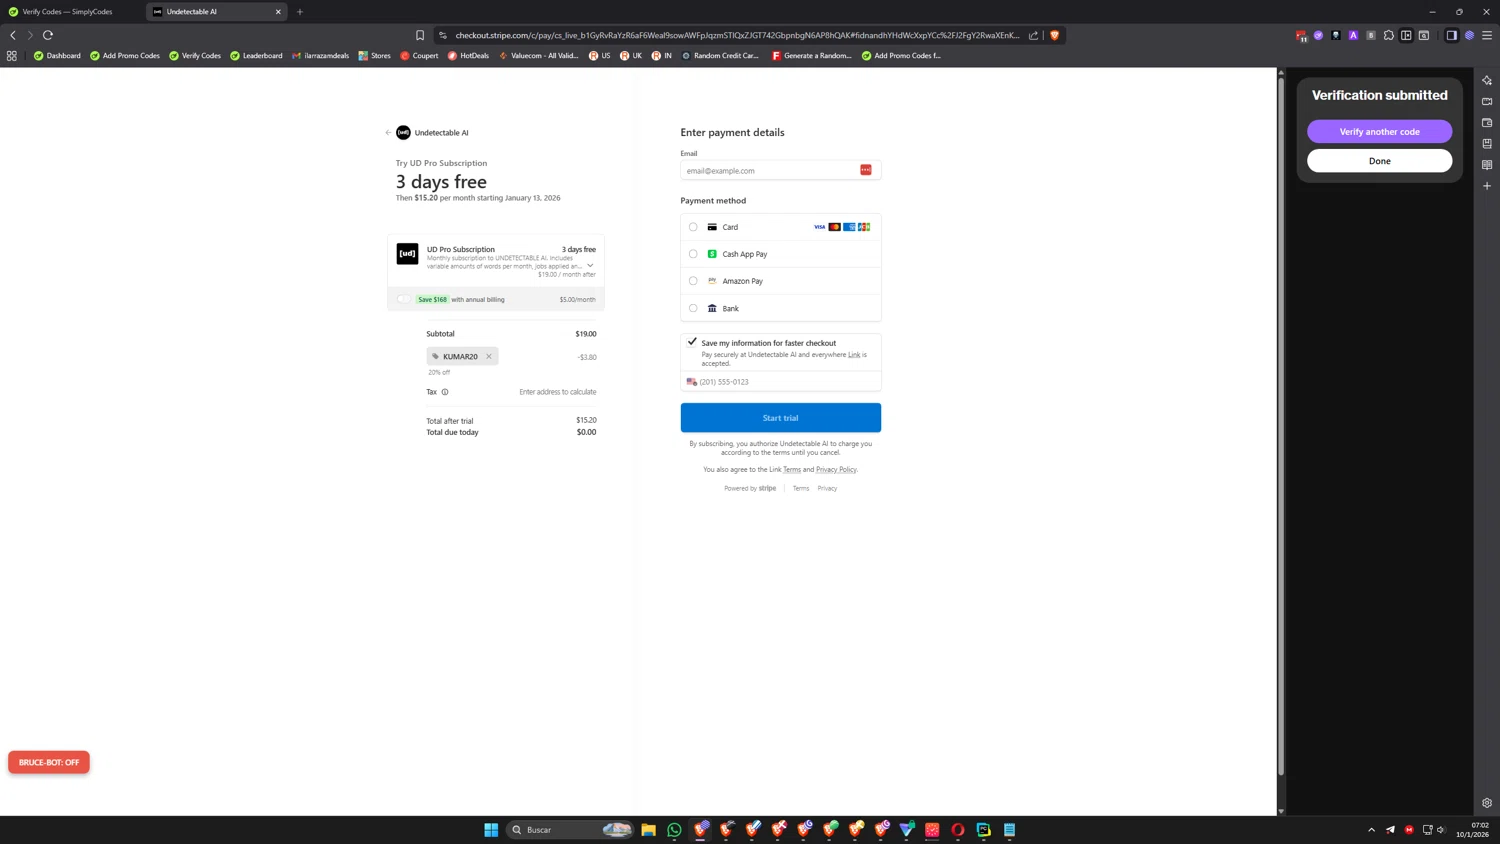Open Coupert bookmark
Viewport: 1500px width, 844px height.
point(419,56)
